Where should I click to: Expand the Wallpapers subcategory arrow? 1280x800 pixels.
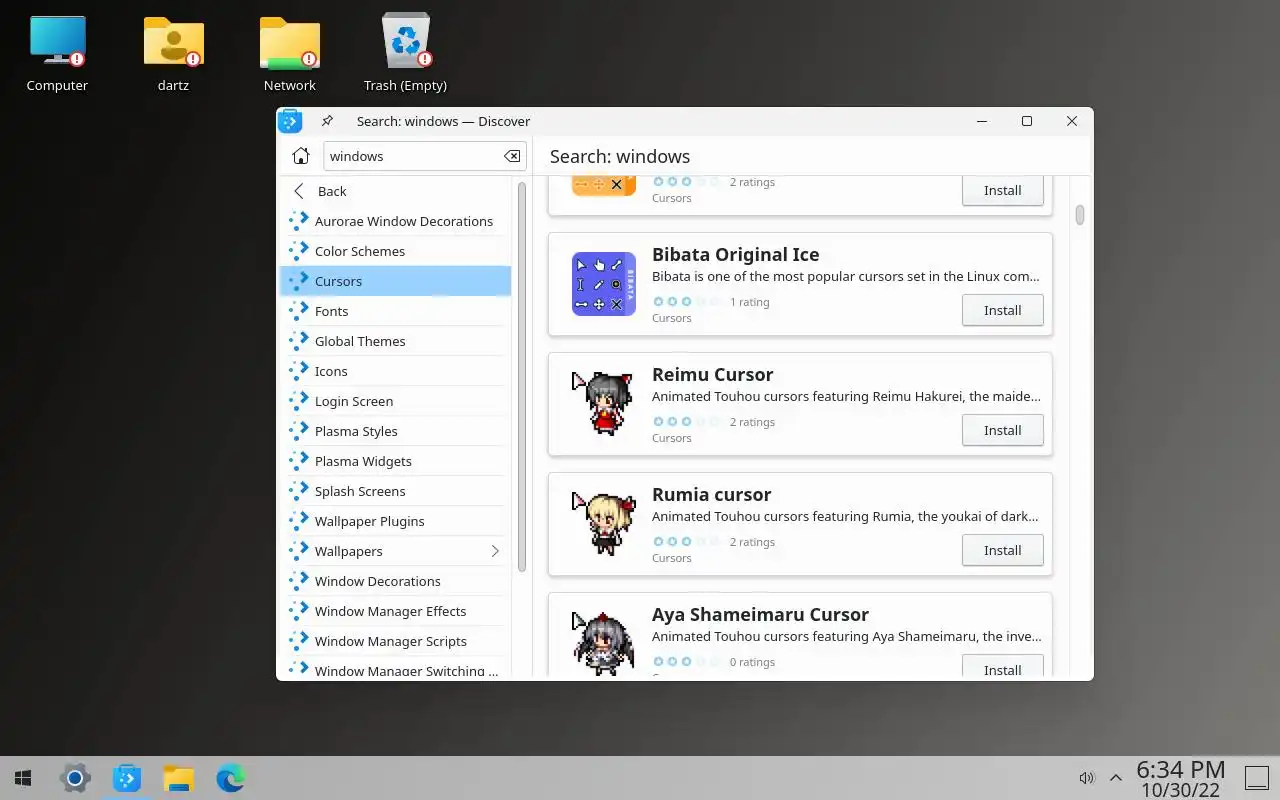pos(495,551)
